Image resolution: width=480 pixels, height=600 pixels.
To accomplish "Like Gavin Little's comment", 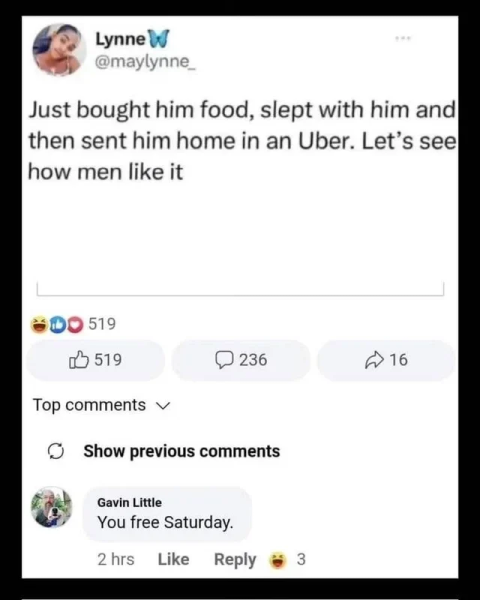I will pos(173,560).
